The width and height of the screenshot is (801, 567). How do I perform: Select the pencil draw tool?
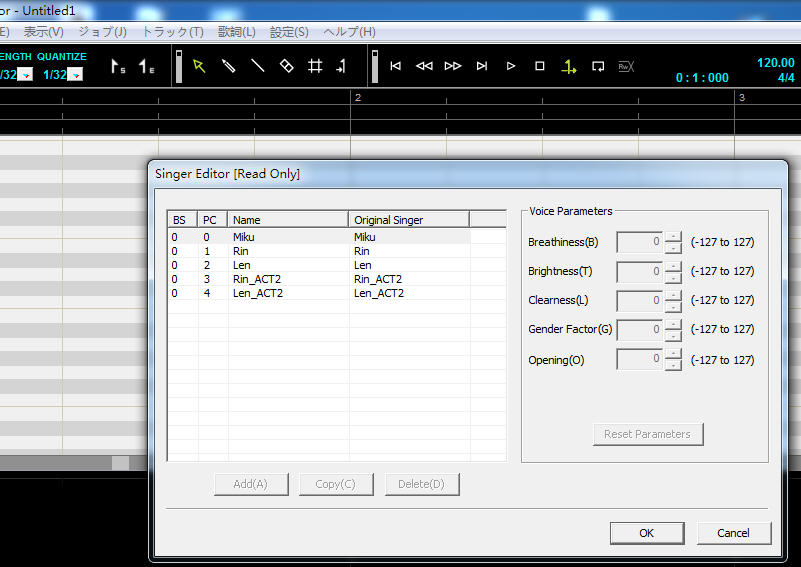click(x=228, y=66)
